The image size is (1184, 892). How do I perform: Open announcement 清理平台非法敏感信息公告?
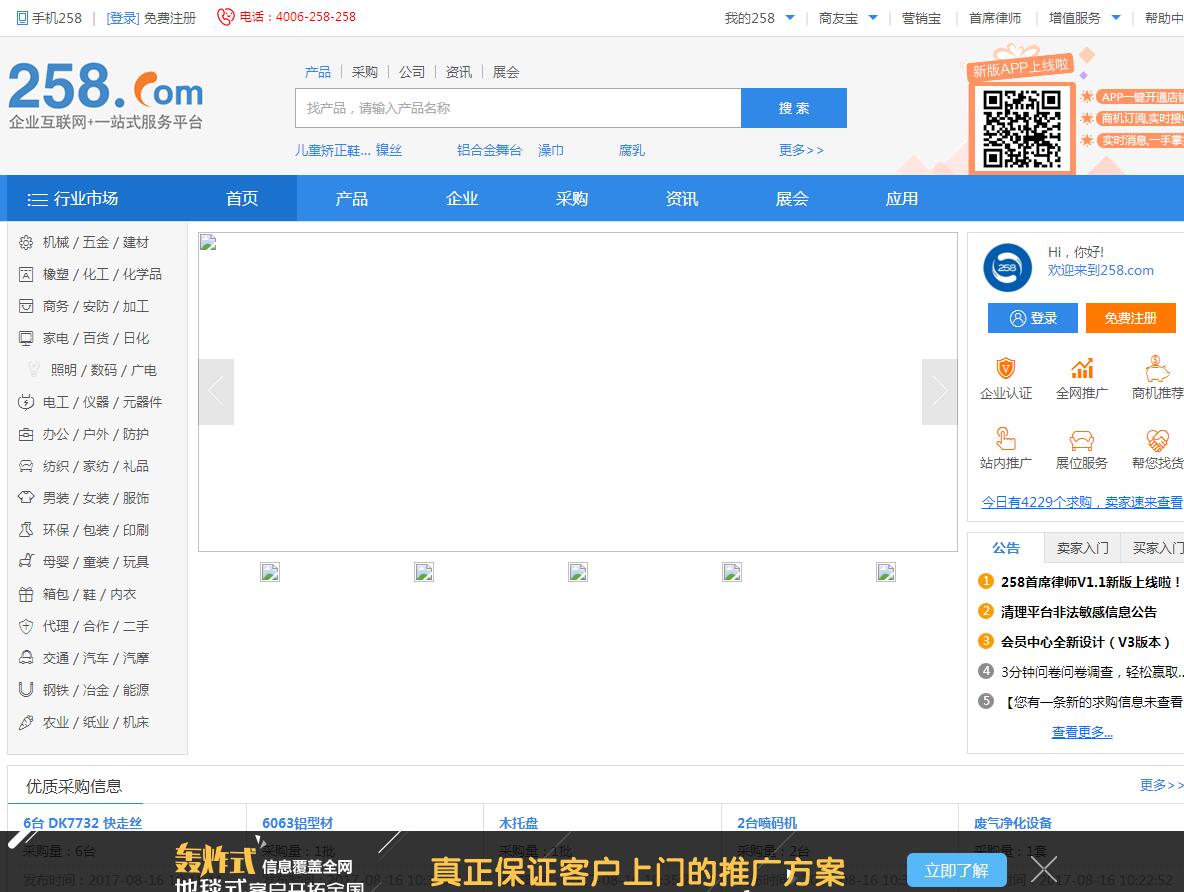[1078, 612]
